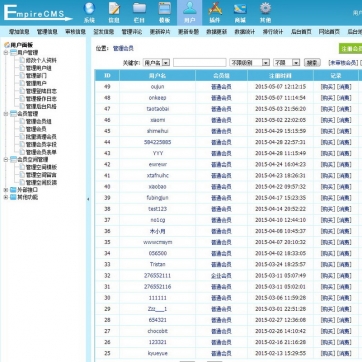Image resolution: width=362 pixels, height=362 pixels.
Task: Click the 搜索 search button
Action: 312,62
